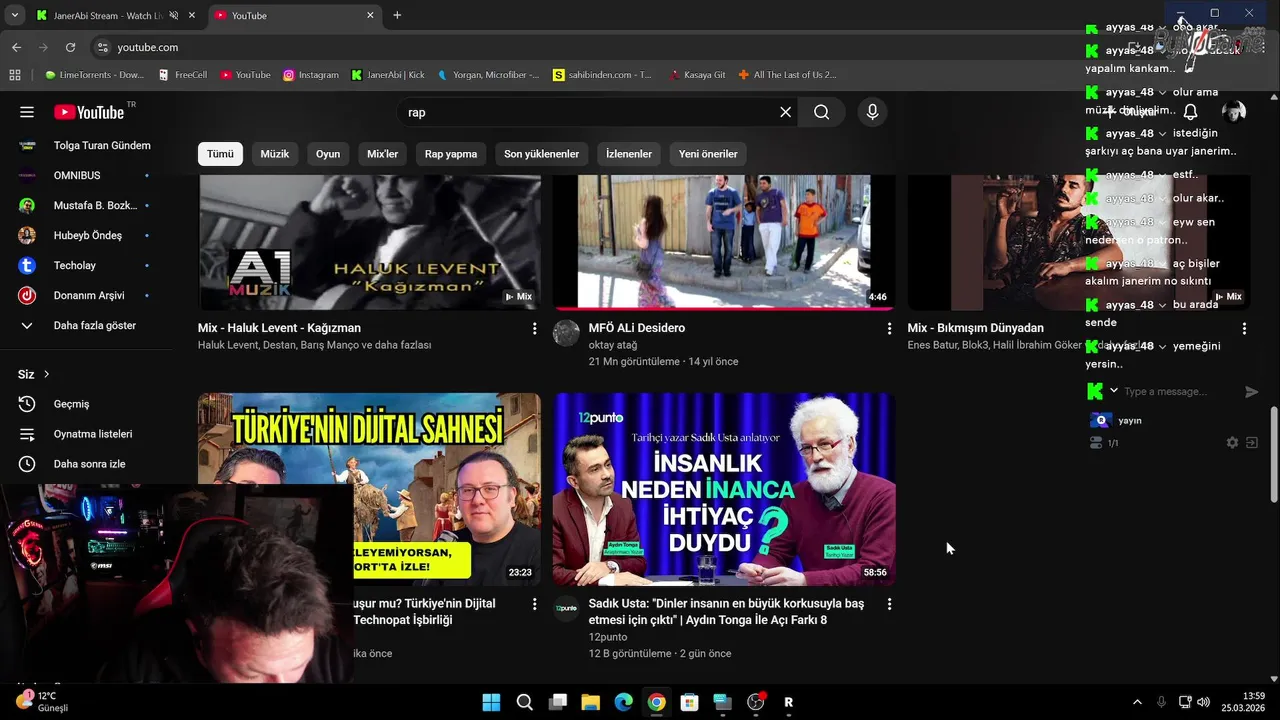Open options for Mix - Haluk Levent Kağızman
1280x720 pixels.
click(x=534, y=328)
